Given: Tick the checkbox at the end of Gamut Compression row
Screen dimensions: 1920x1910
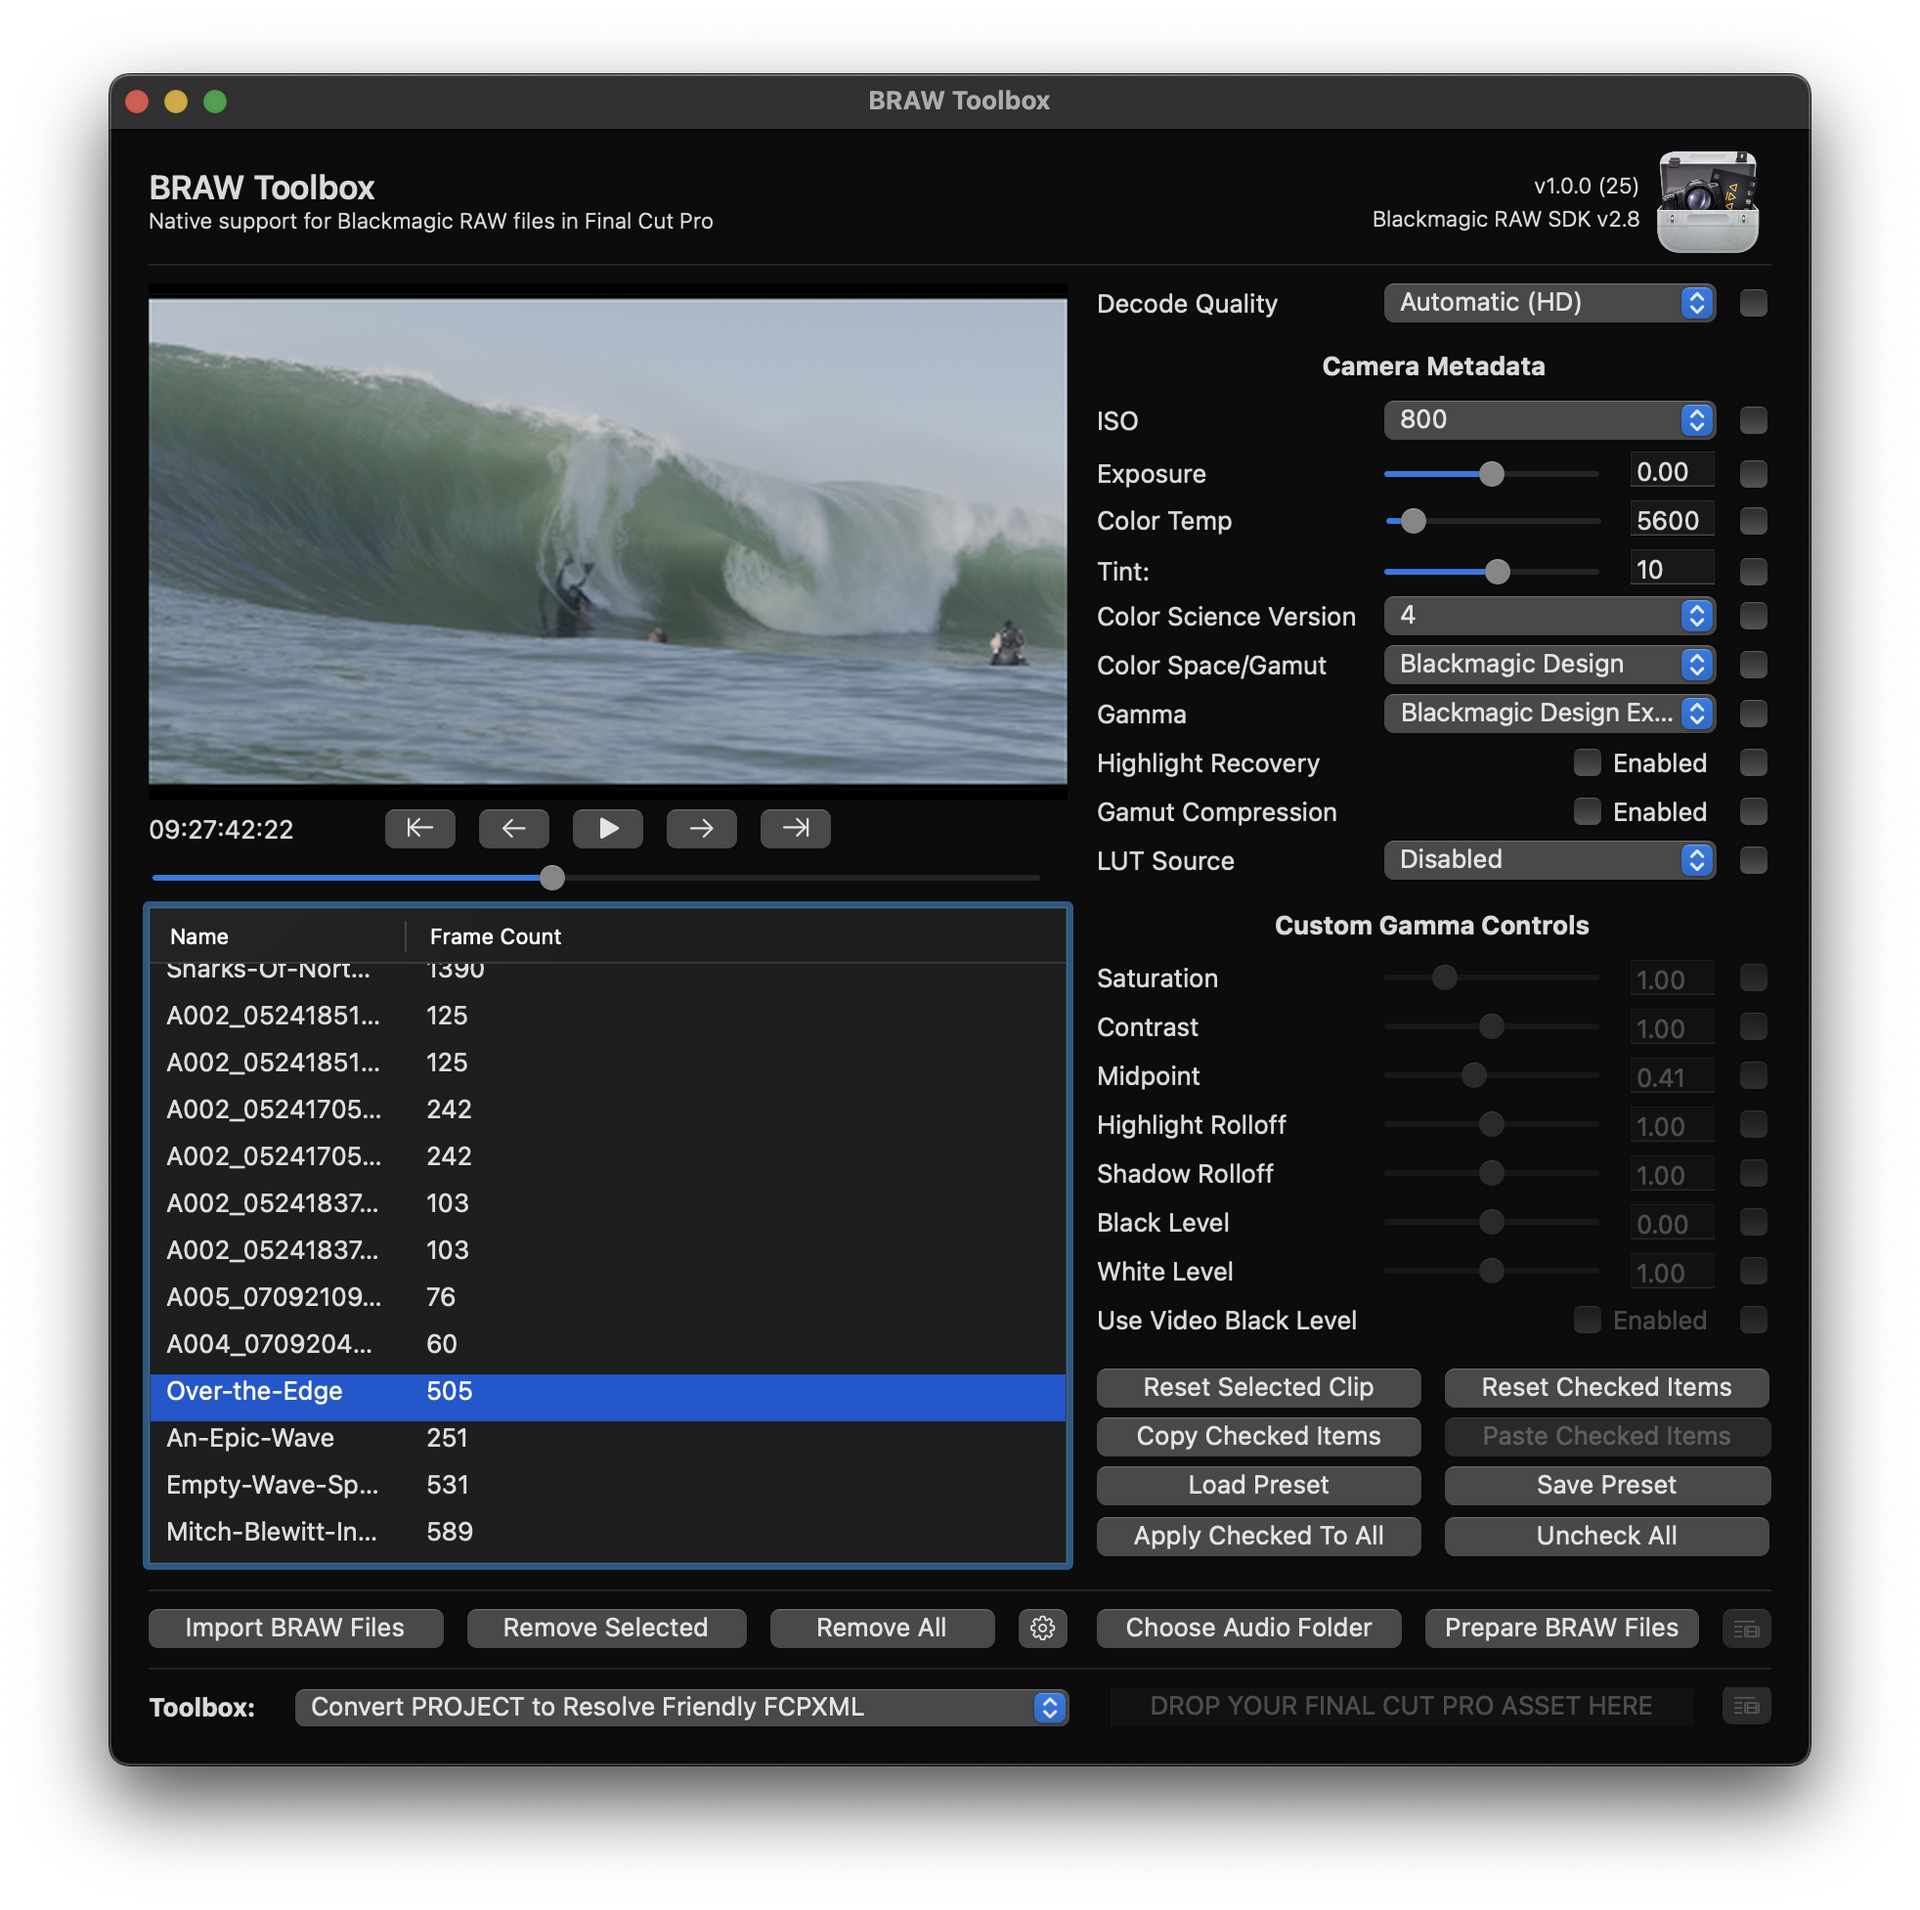Looking at the screenshot, I should 1752,811.
